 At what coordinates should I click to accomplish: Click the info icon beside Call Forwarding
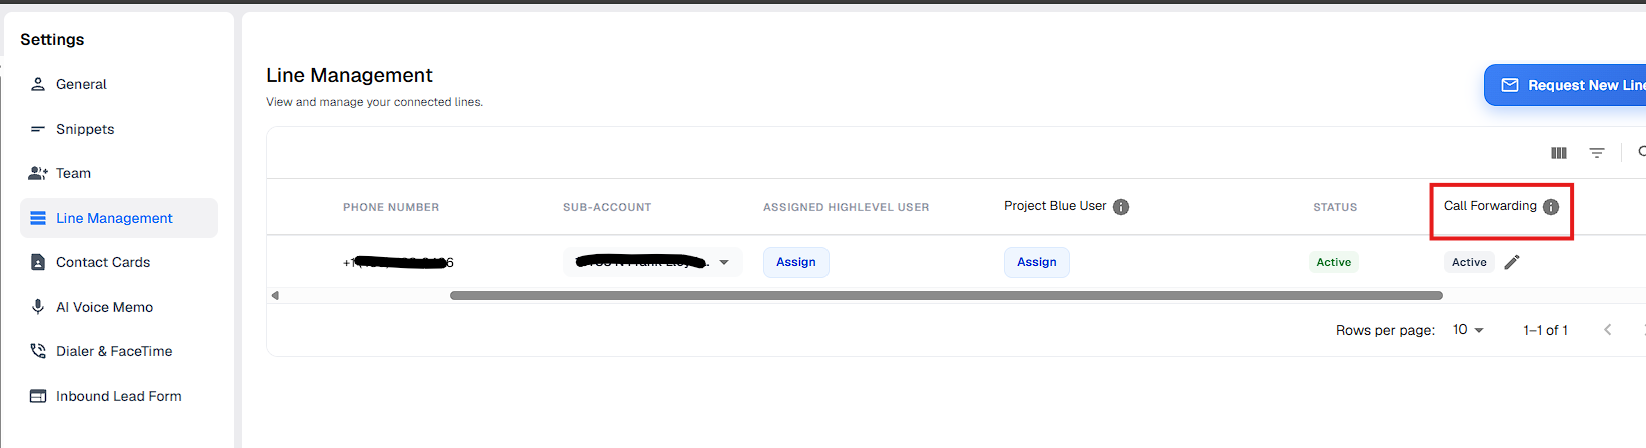[x=1551, y=207]
